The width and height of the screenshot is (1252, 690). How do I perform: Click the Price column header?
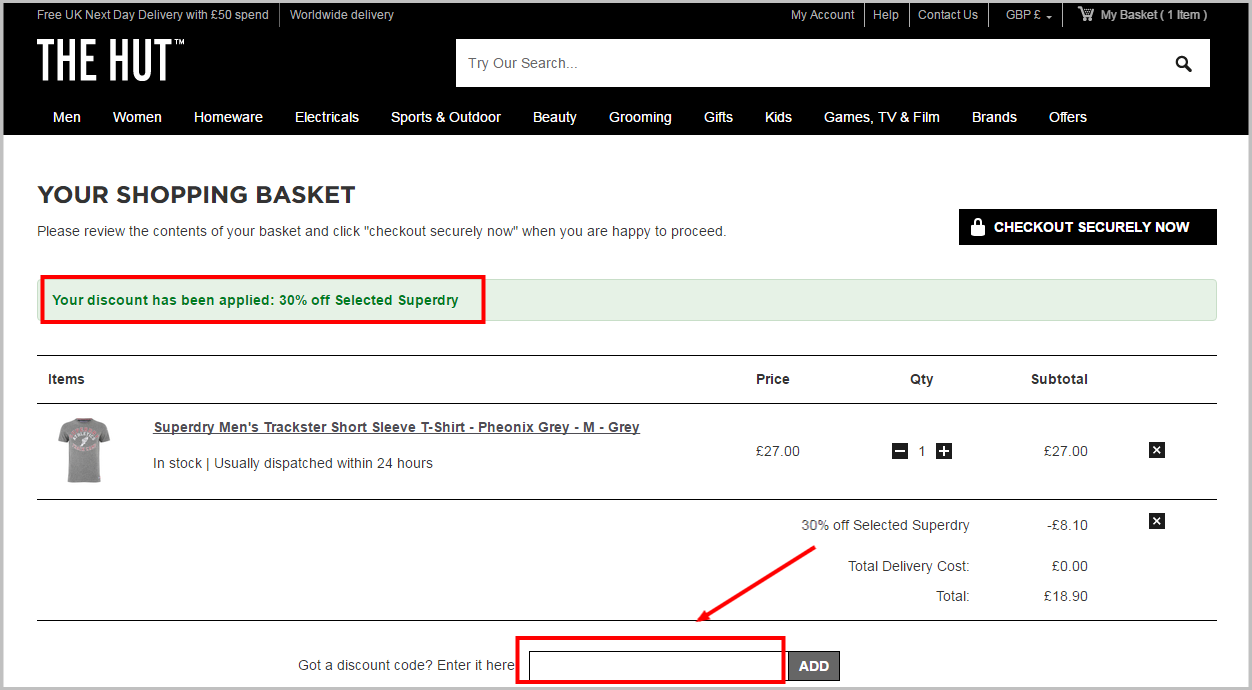(773, 379)
